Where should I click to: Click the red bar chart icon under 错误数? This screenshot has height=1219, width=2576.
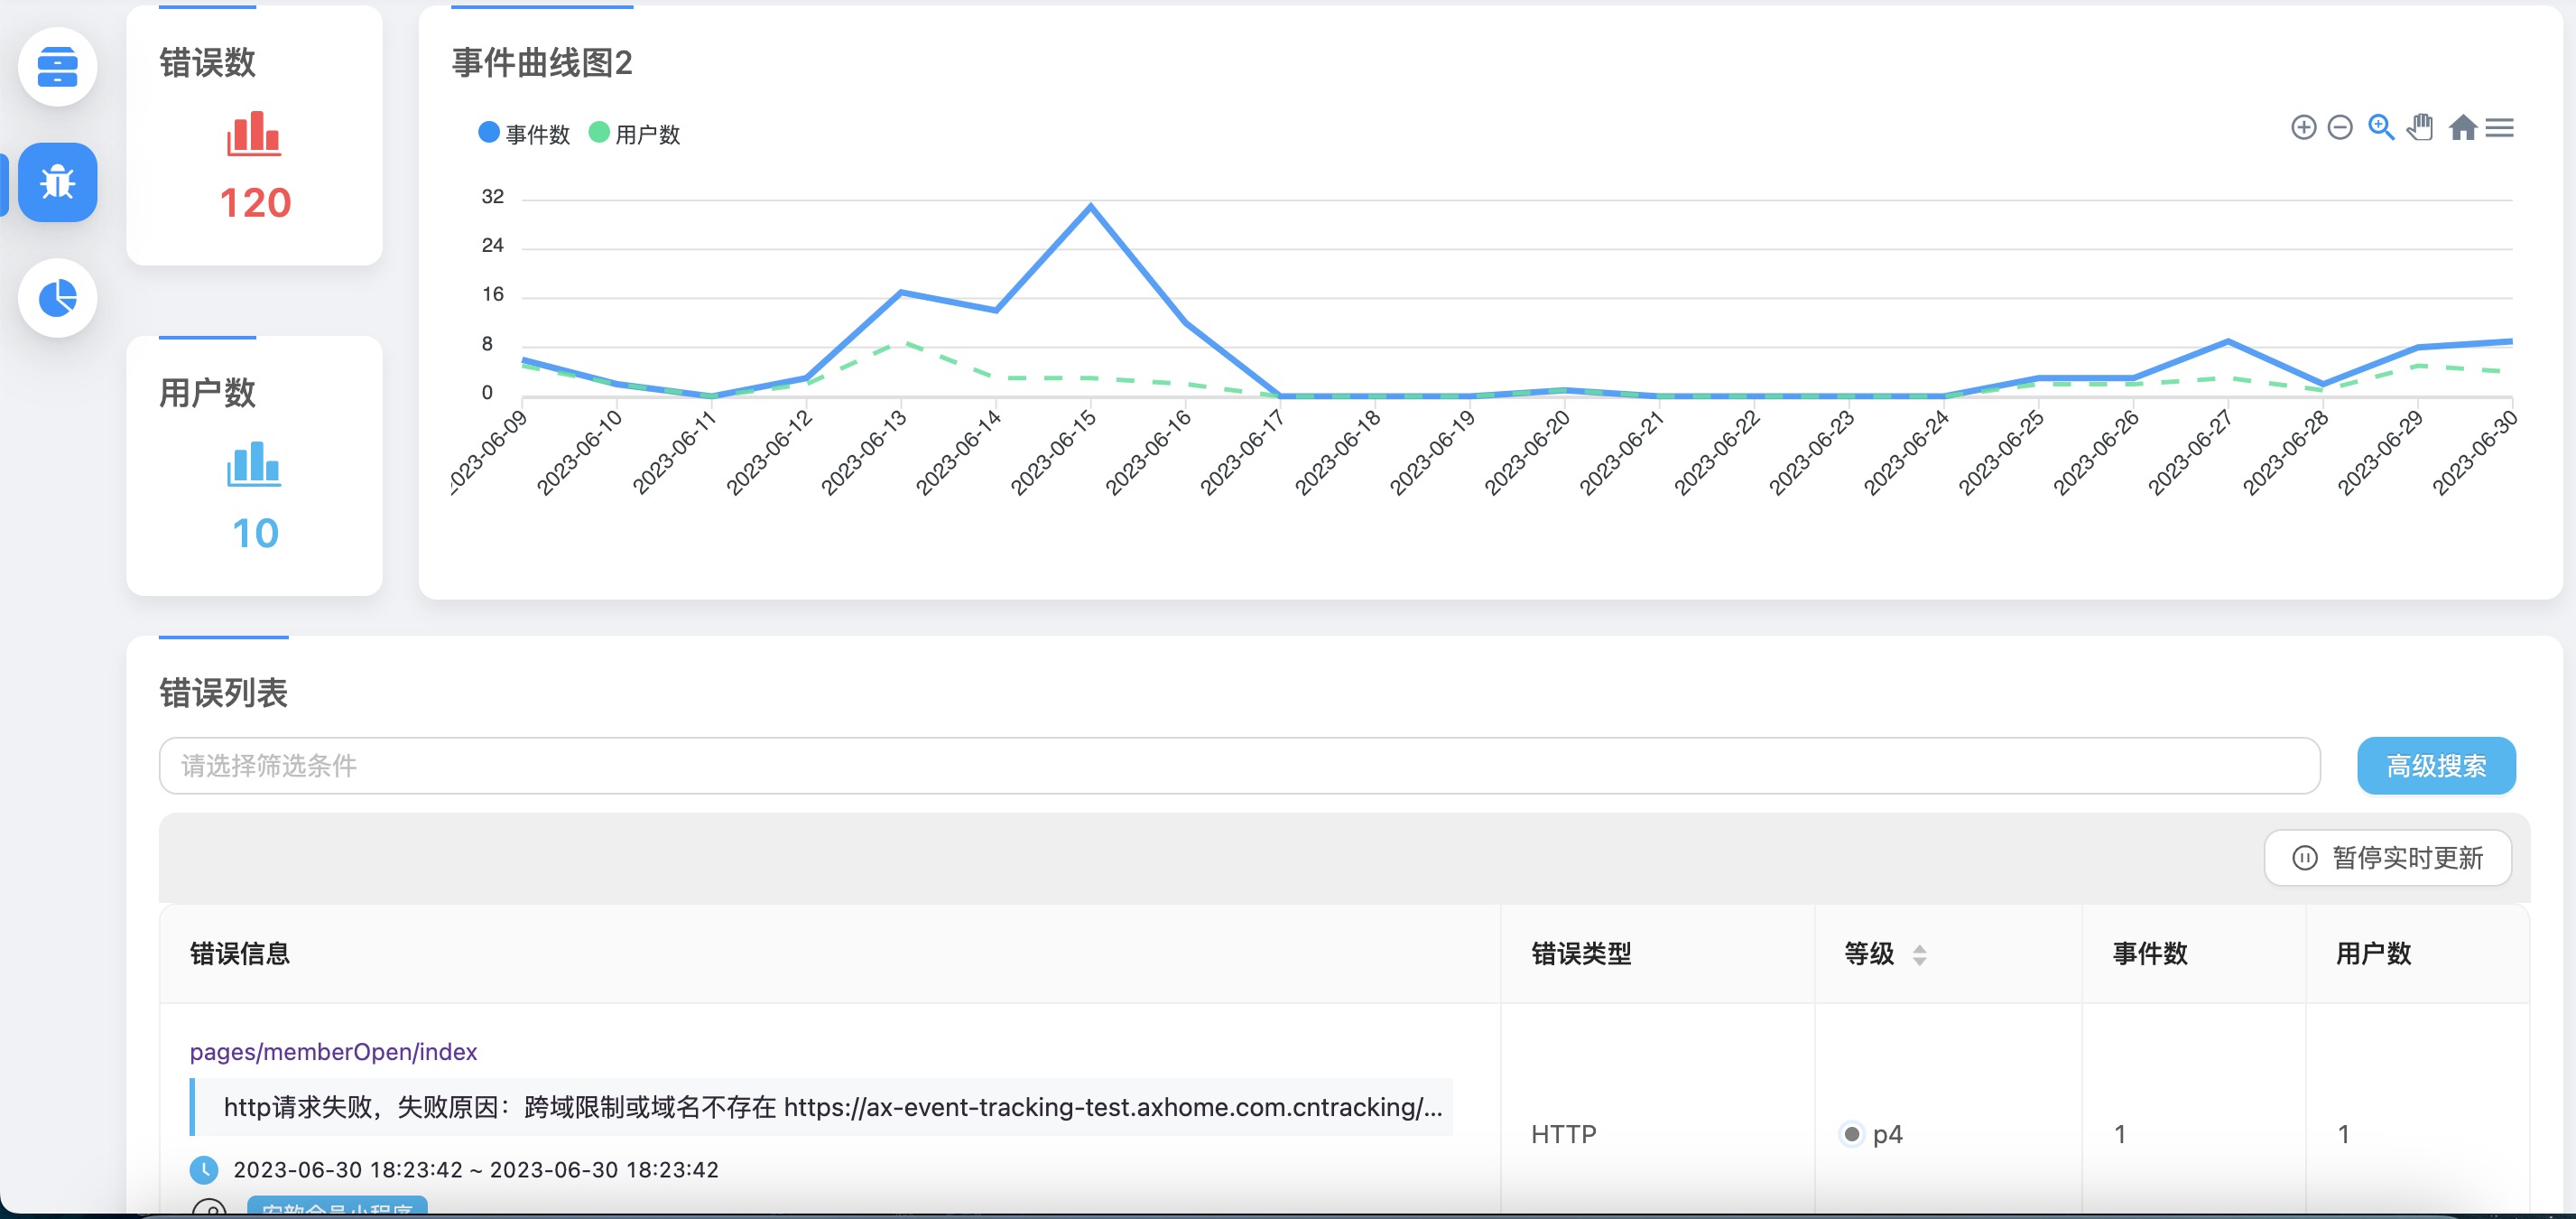[254, 133]
